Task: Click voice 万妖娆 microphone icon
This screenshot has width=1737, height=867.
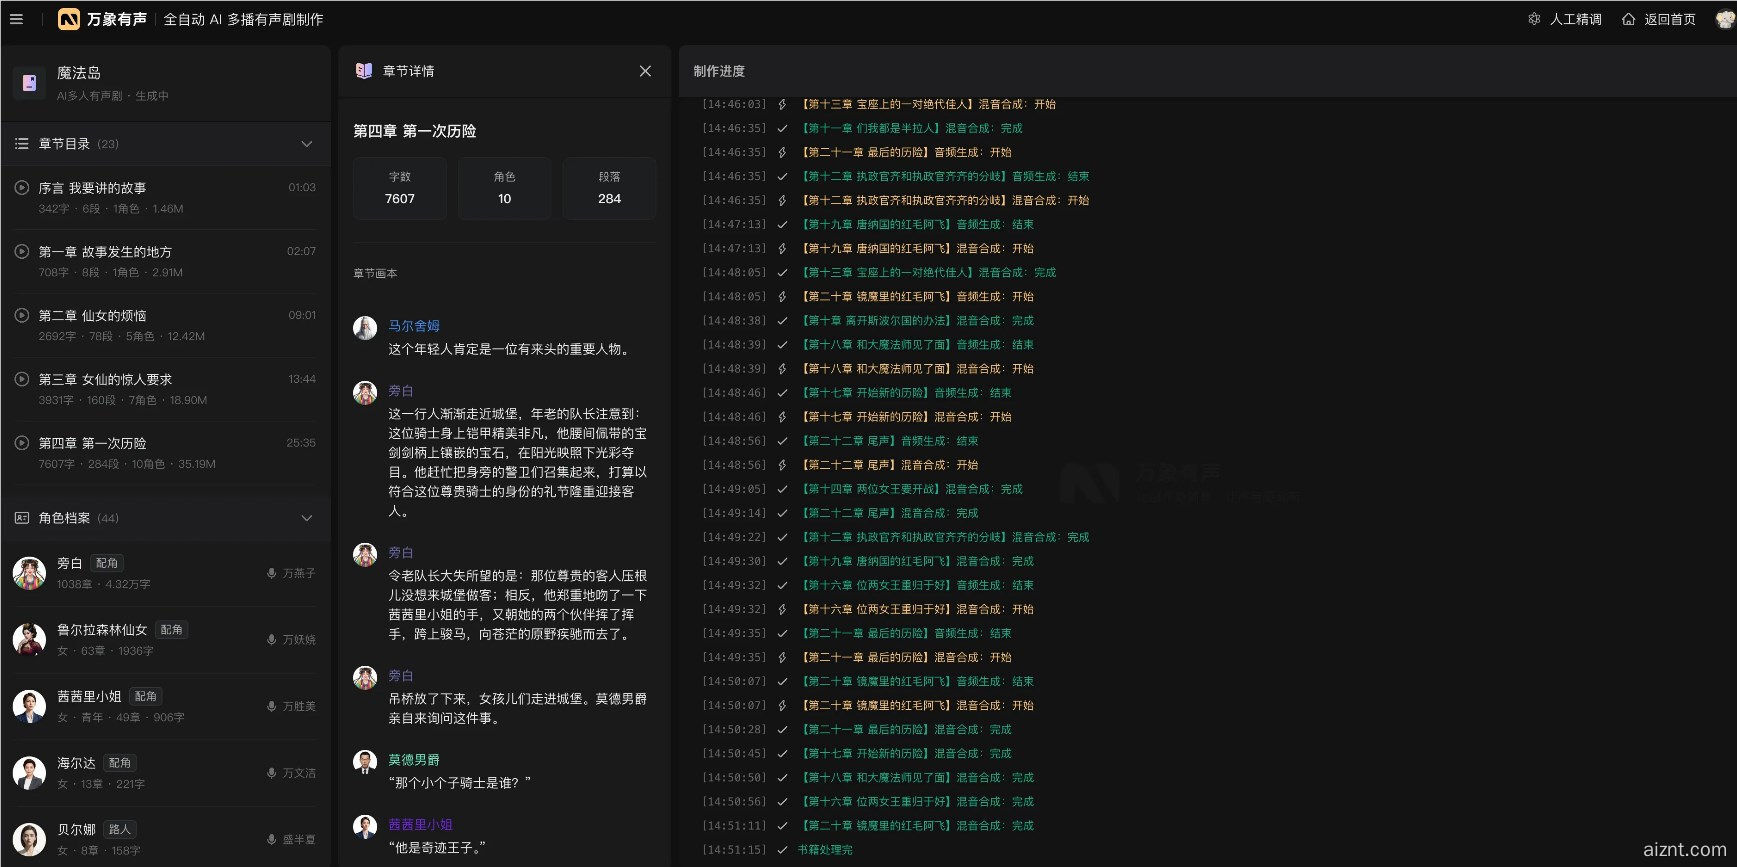Action: pyautogui.click(x=271, y=639)
